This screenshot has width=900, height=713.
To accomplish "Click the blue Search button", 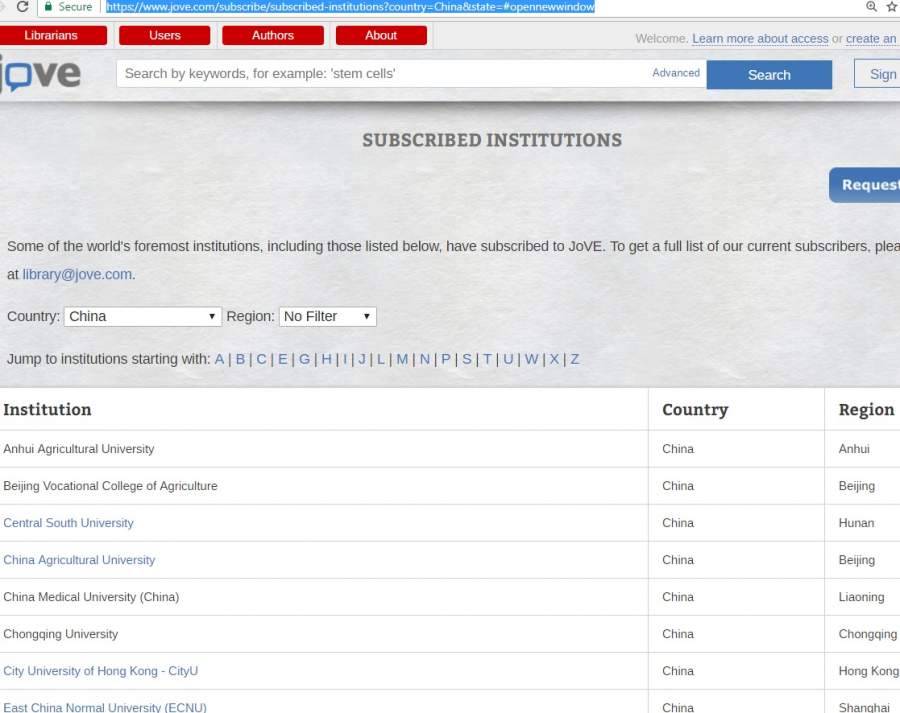I will [x=769, y=75].
